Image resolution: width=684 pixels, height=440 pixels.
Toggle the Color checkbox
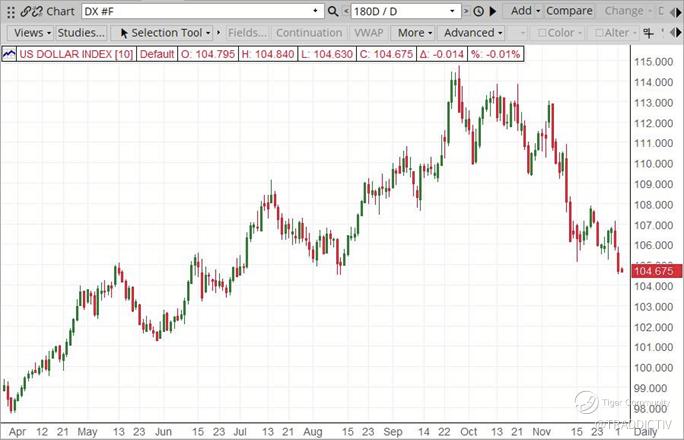coord(542,33)
